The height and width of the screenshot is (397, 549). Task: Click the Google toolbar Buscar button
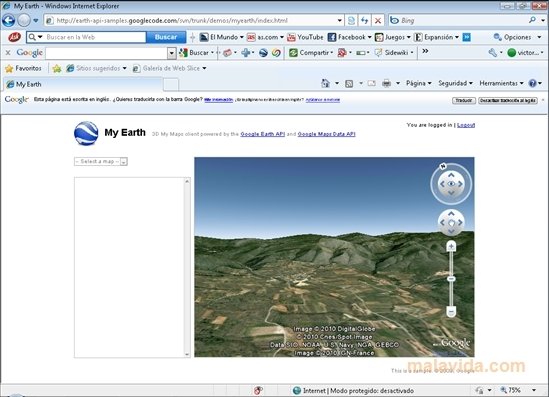[x=196, y=53]
